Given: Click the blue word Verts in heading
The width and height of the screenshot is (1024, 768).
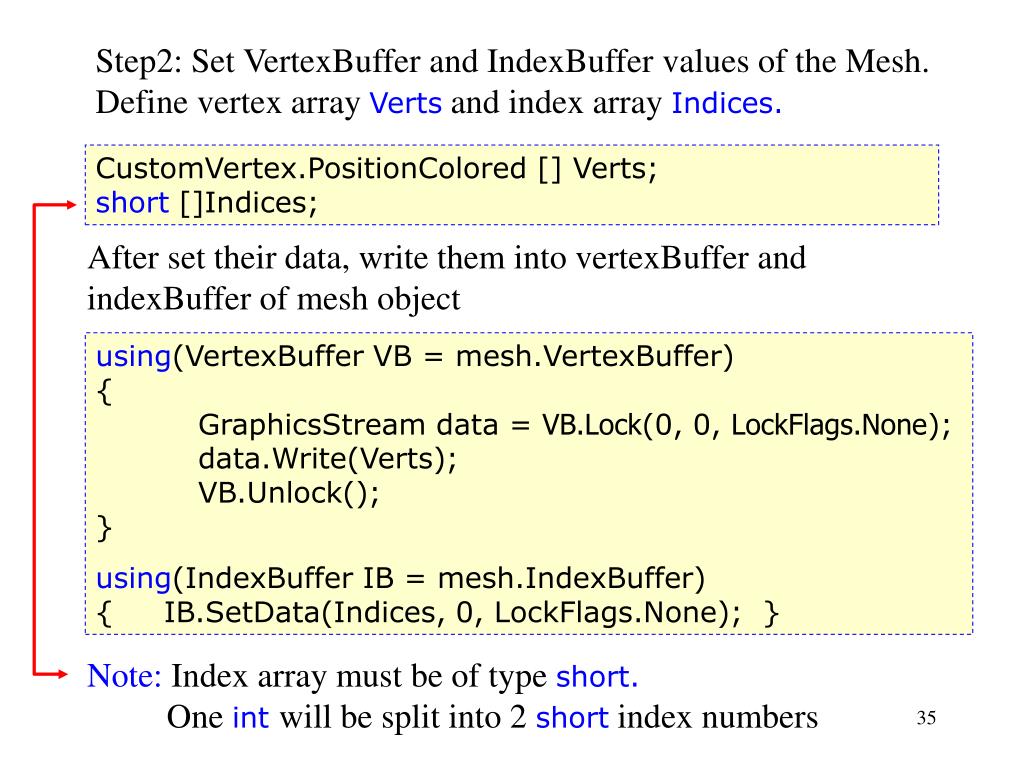Looking at the screenshot, I should [406, 103].
